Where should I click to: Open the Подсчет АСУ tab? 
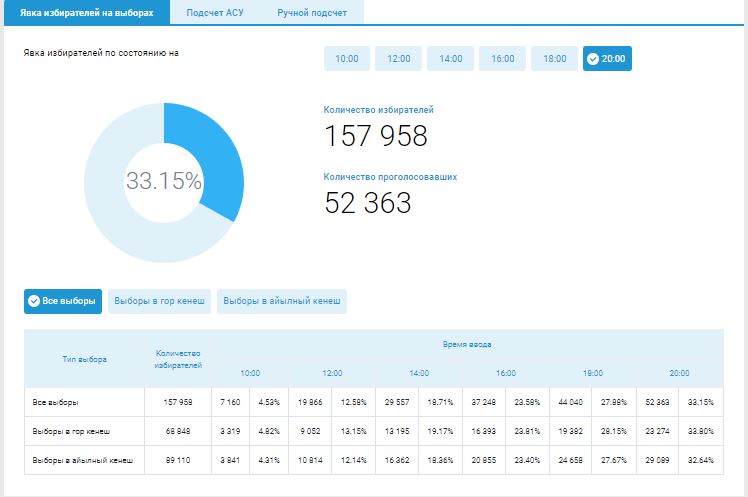coord(215,12)
